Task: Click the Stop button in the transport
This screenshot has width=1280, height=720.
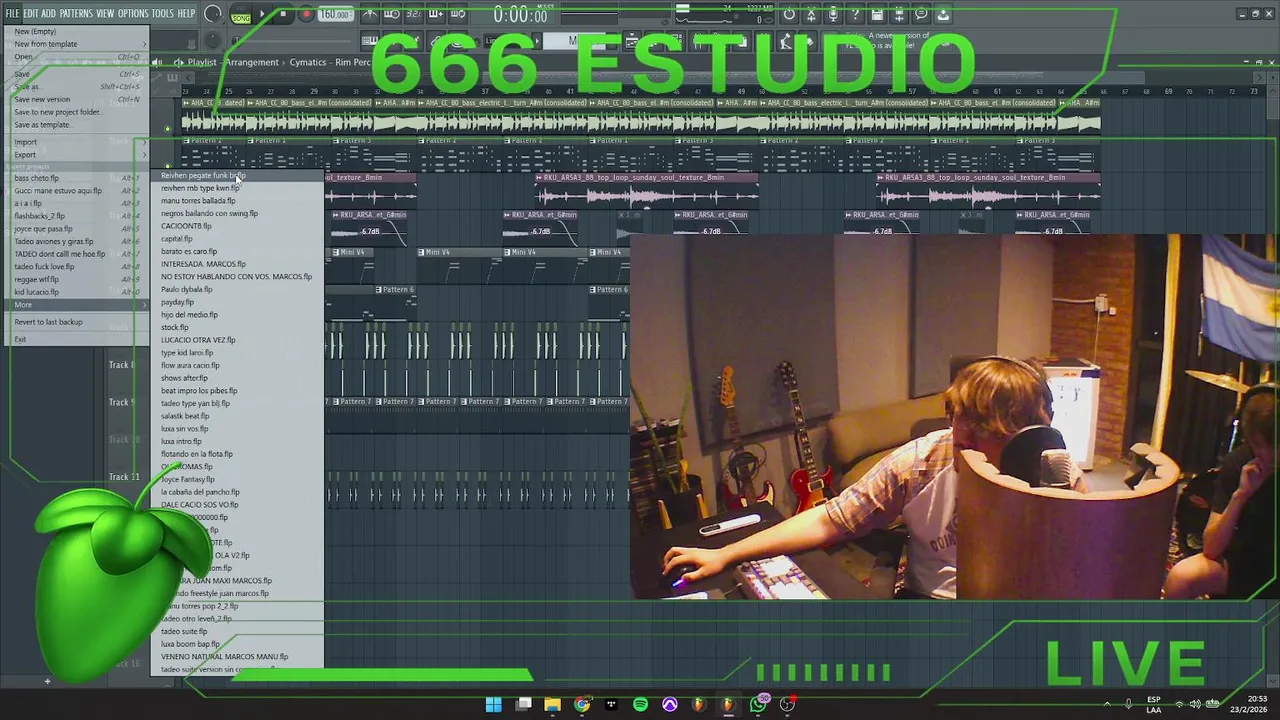Action: click(x=283, y=14)
